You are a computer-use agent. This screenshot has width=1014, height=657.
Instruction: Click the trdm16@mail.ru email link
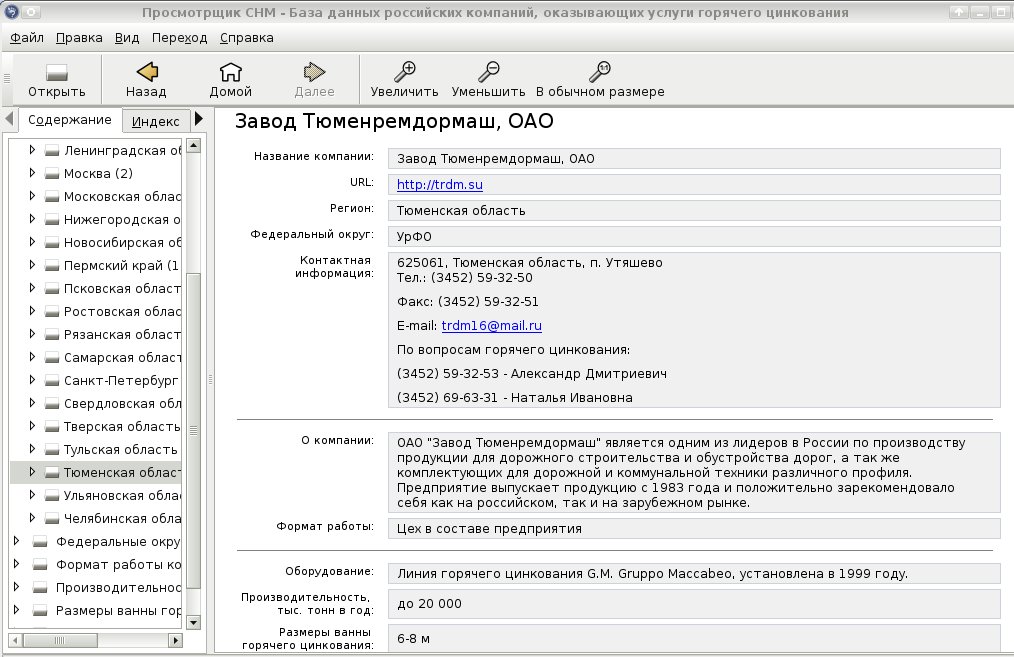[491, 325]
